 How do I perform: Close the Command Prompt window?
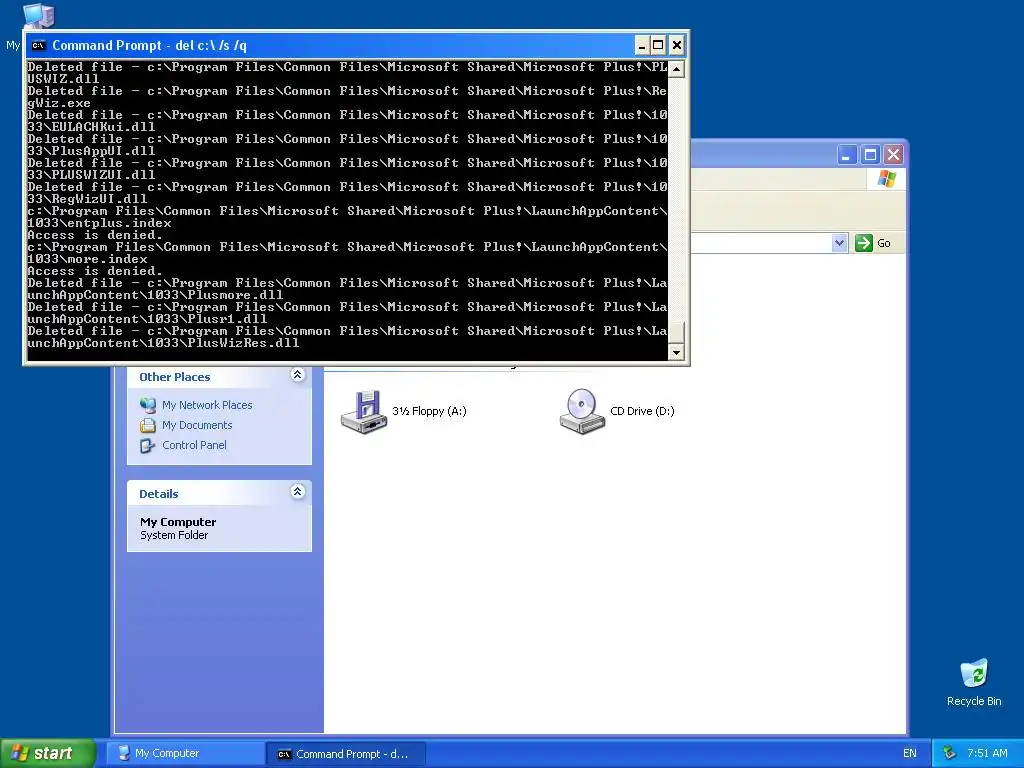point(677,45)
